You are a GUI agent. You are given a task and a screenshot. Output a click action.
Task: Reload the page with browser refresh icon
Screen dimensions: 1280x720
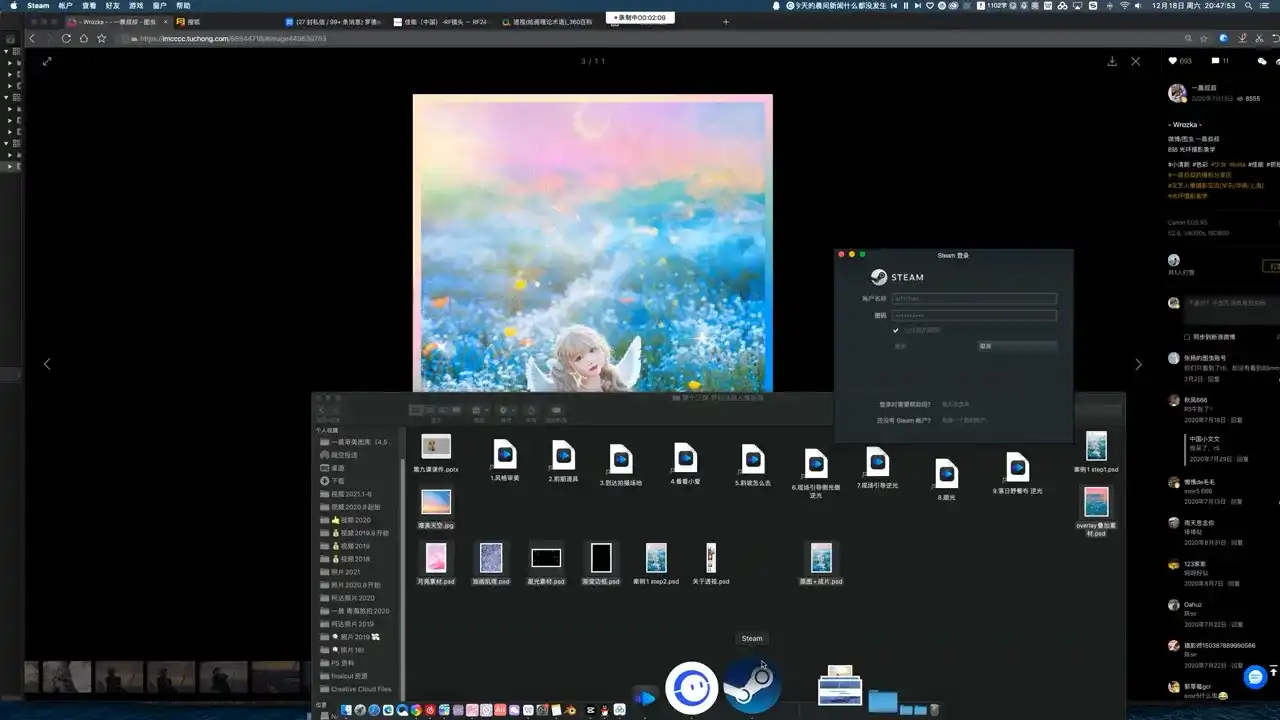(66, 38)
